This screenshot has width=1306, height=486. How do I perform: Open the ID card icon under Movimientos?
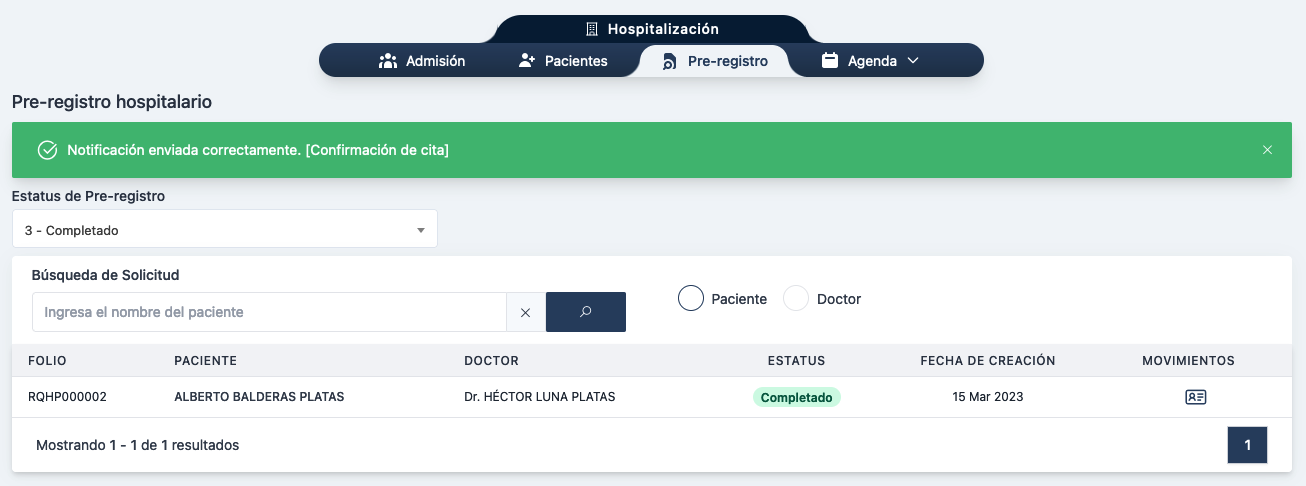click(1195, 397)
